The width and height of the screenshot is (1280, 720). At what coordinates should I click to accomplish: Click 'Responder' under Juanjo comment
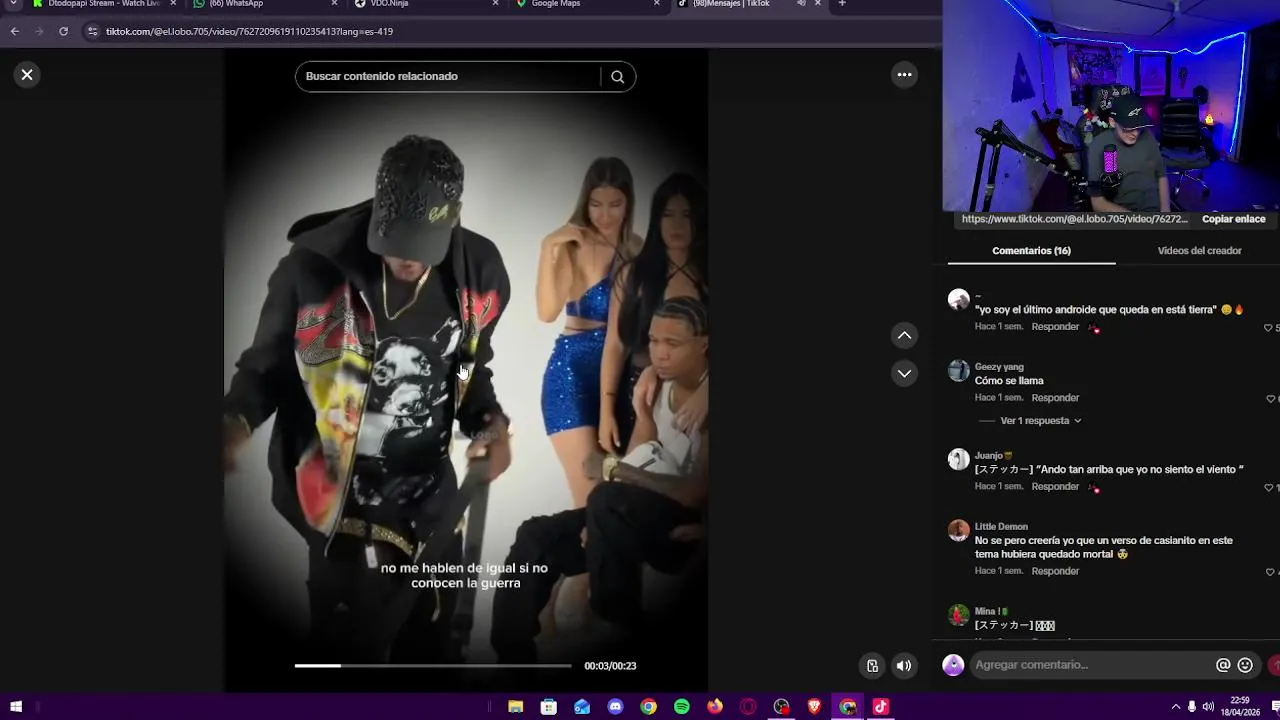pyautogui.click(x=1055, y=487)
